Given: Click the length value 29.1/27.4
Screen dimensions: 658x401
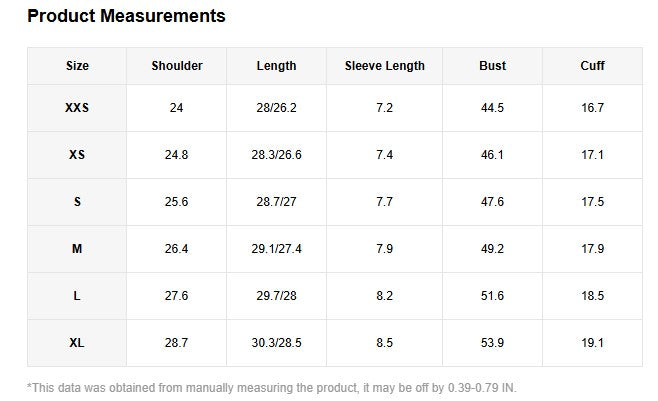Looking at the screenshot, I should point(276,249).
